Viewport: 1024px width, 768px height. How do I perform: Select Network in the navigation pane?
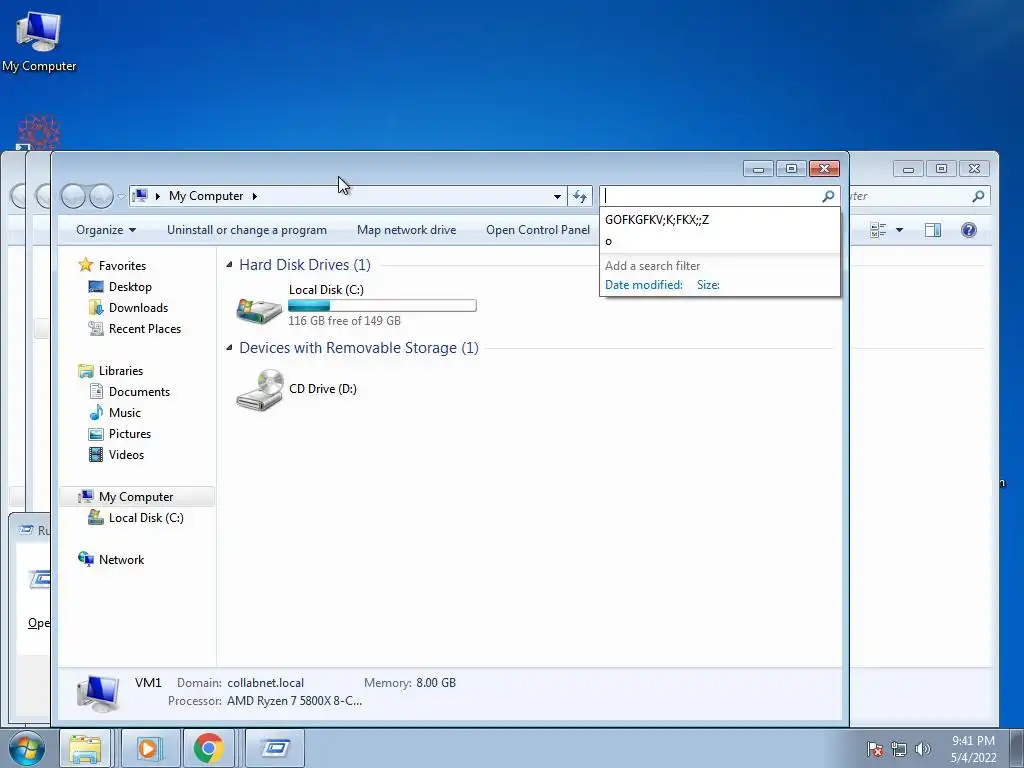(121, 559)
